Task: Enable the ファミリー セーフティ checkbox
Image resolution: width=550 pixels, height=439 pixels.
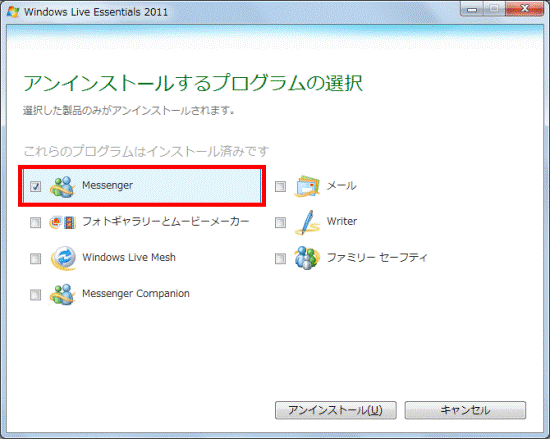Action: tap(280, 258)
